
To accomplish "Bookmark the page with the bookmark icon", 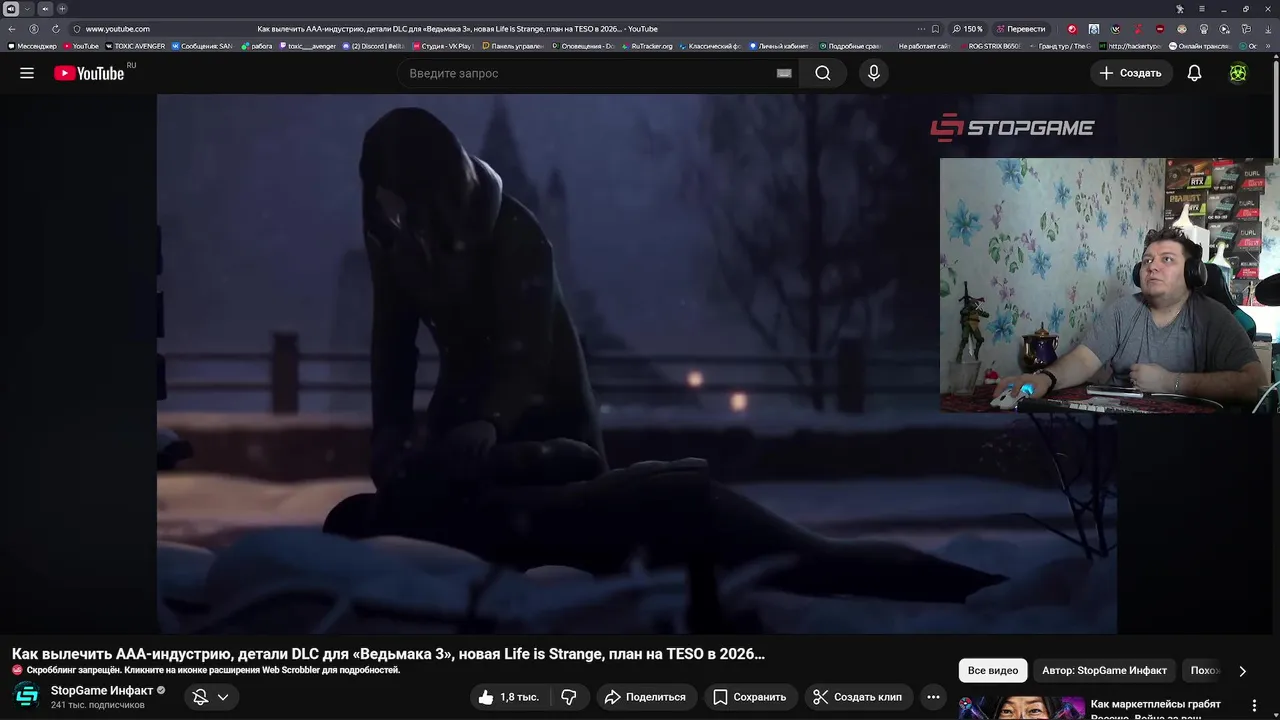I will click(935, 29).
